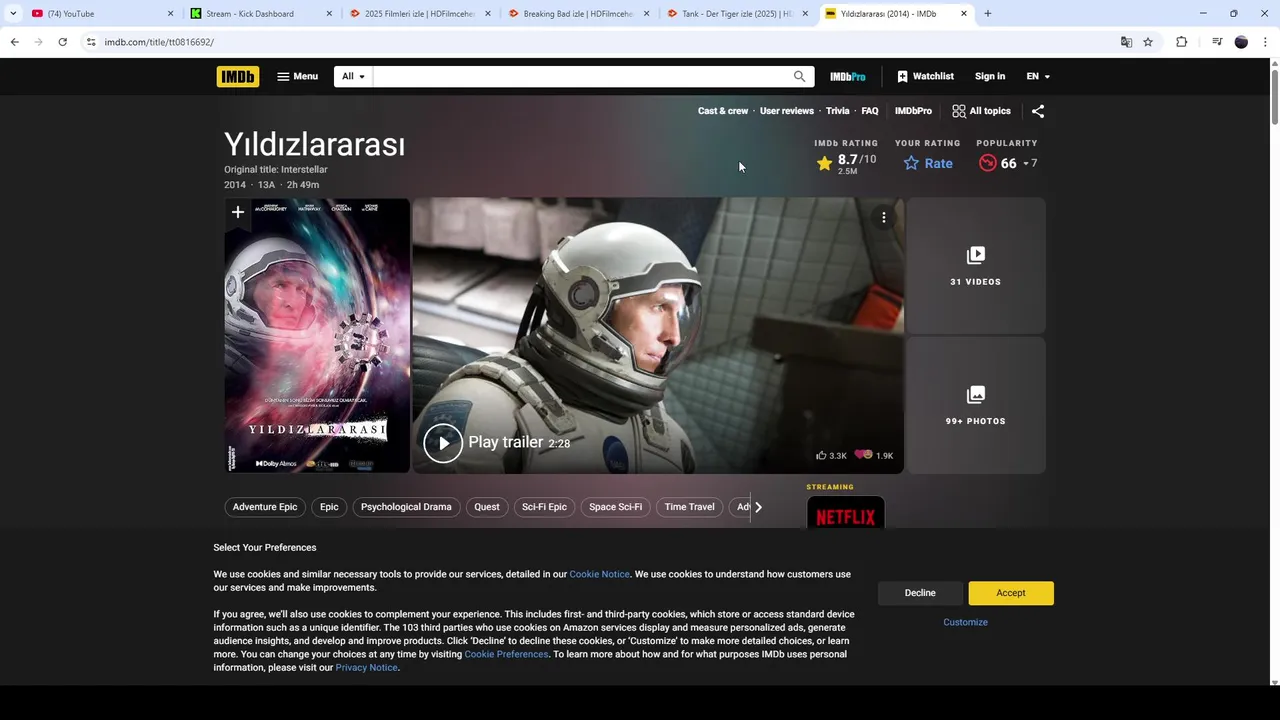Select the Space Sci-Fi chip
This screenshot has width=1280, height=720.
pos(615,507)
